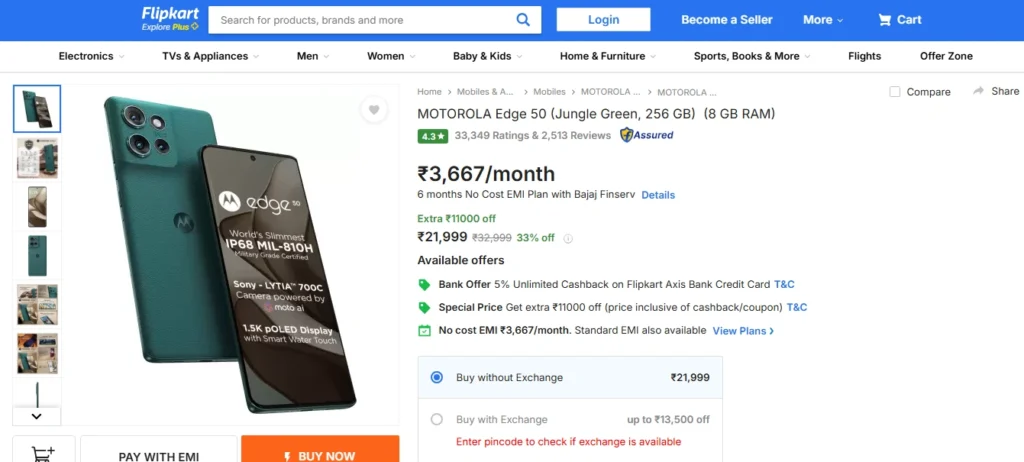
Task: Click the Share arrow icon
Action: coord(978,91)
